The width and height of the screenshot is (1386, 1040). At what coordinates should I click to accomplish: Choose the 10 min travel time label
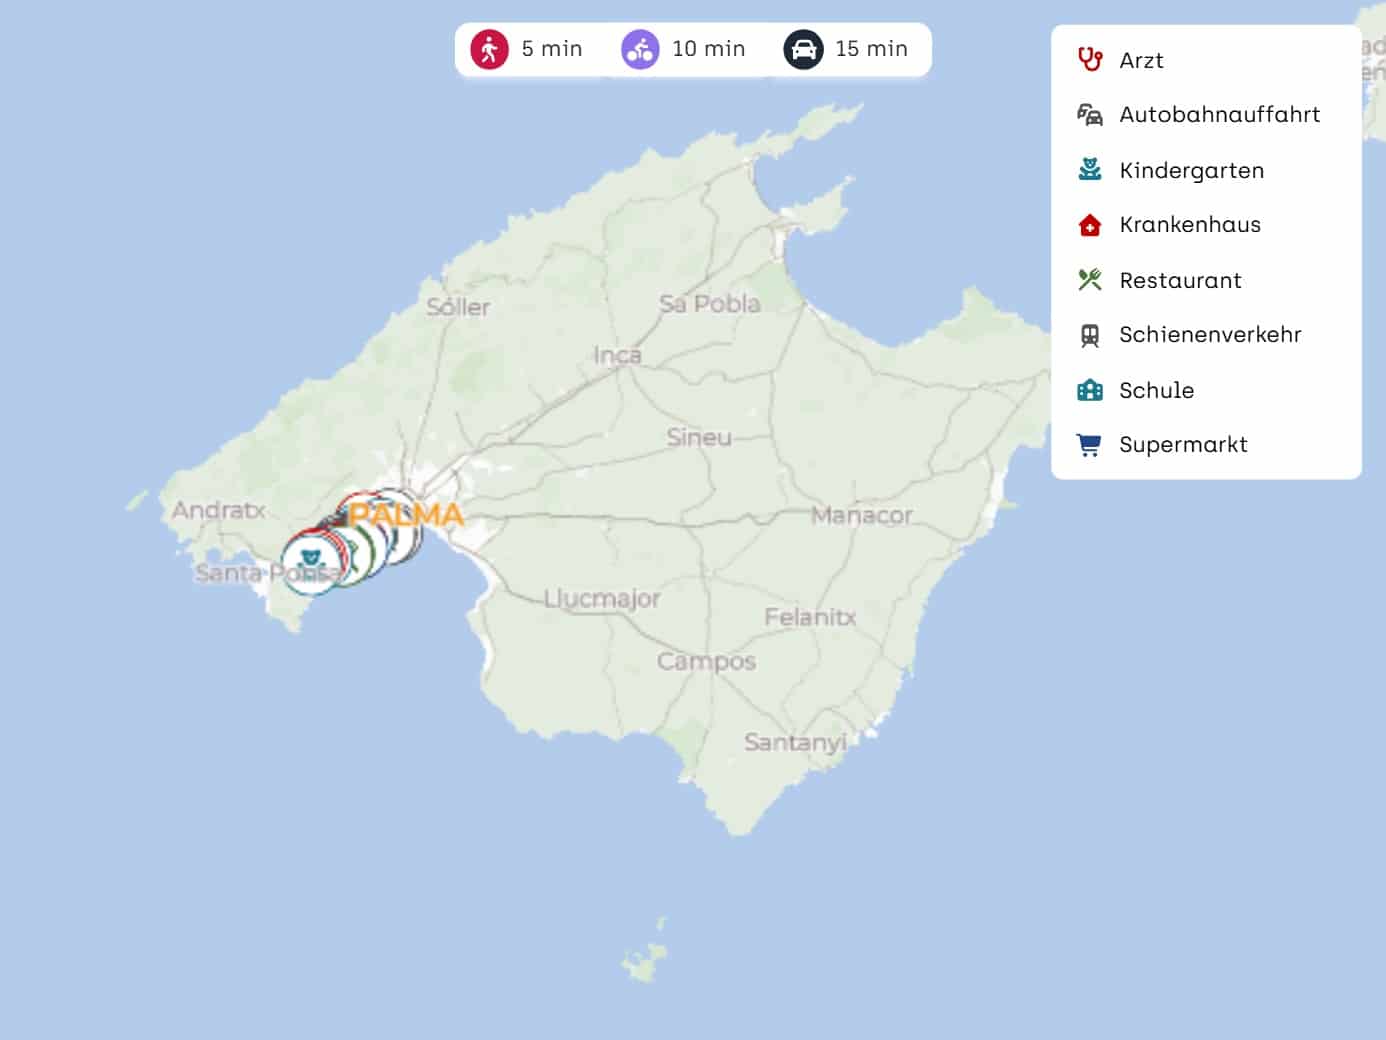coord(708,49)
